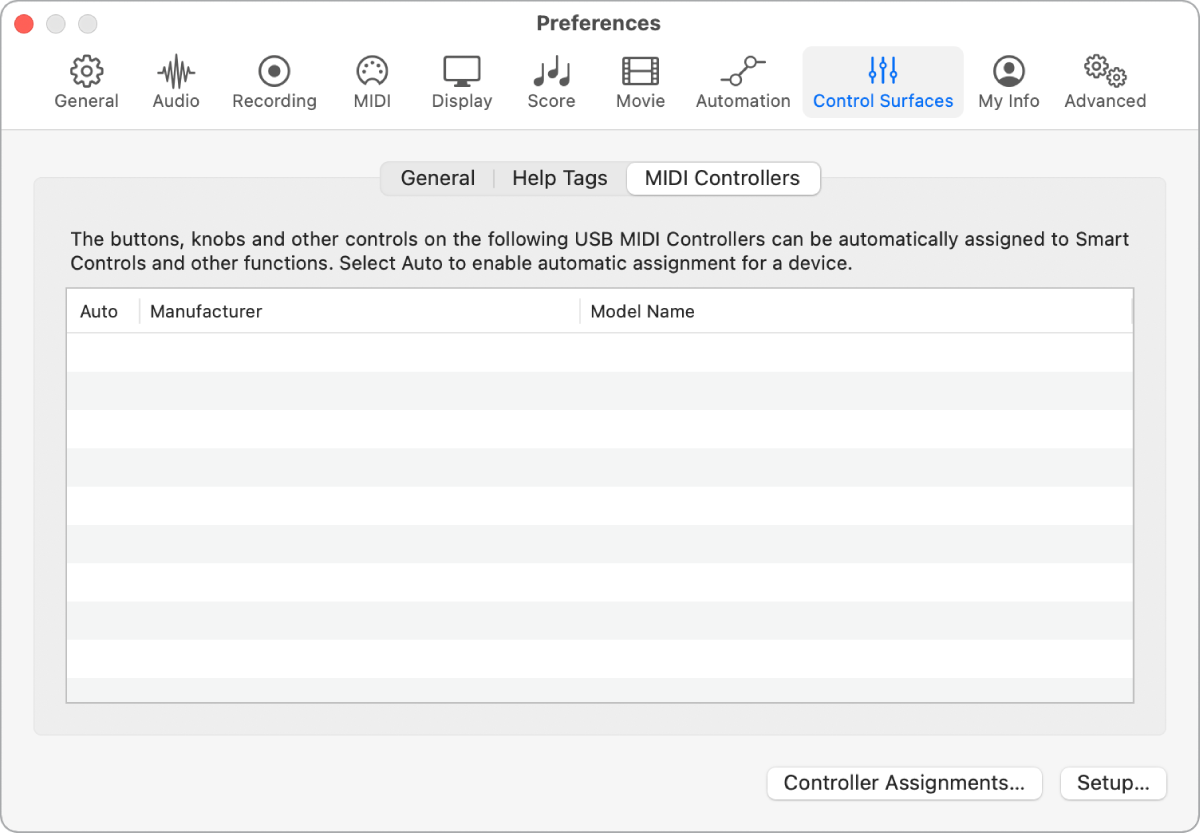Open Score preferences notes icon
Viewport: 1202px width, 836px height.
pos(551,72)
